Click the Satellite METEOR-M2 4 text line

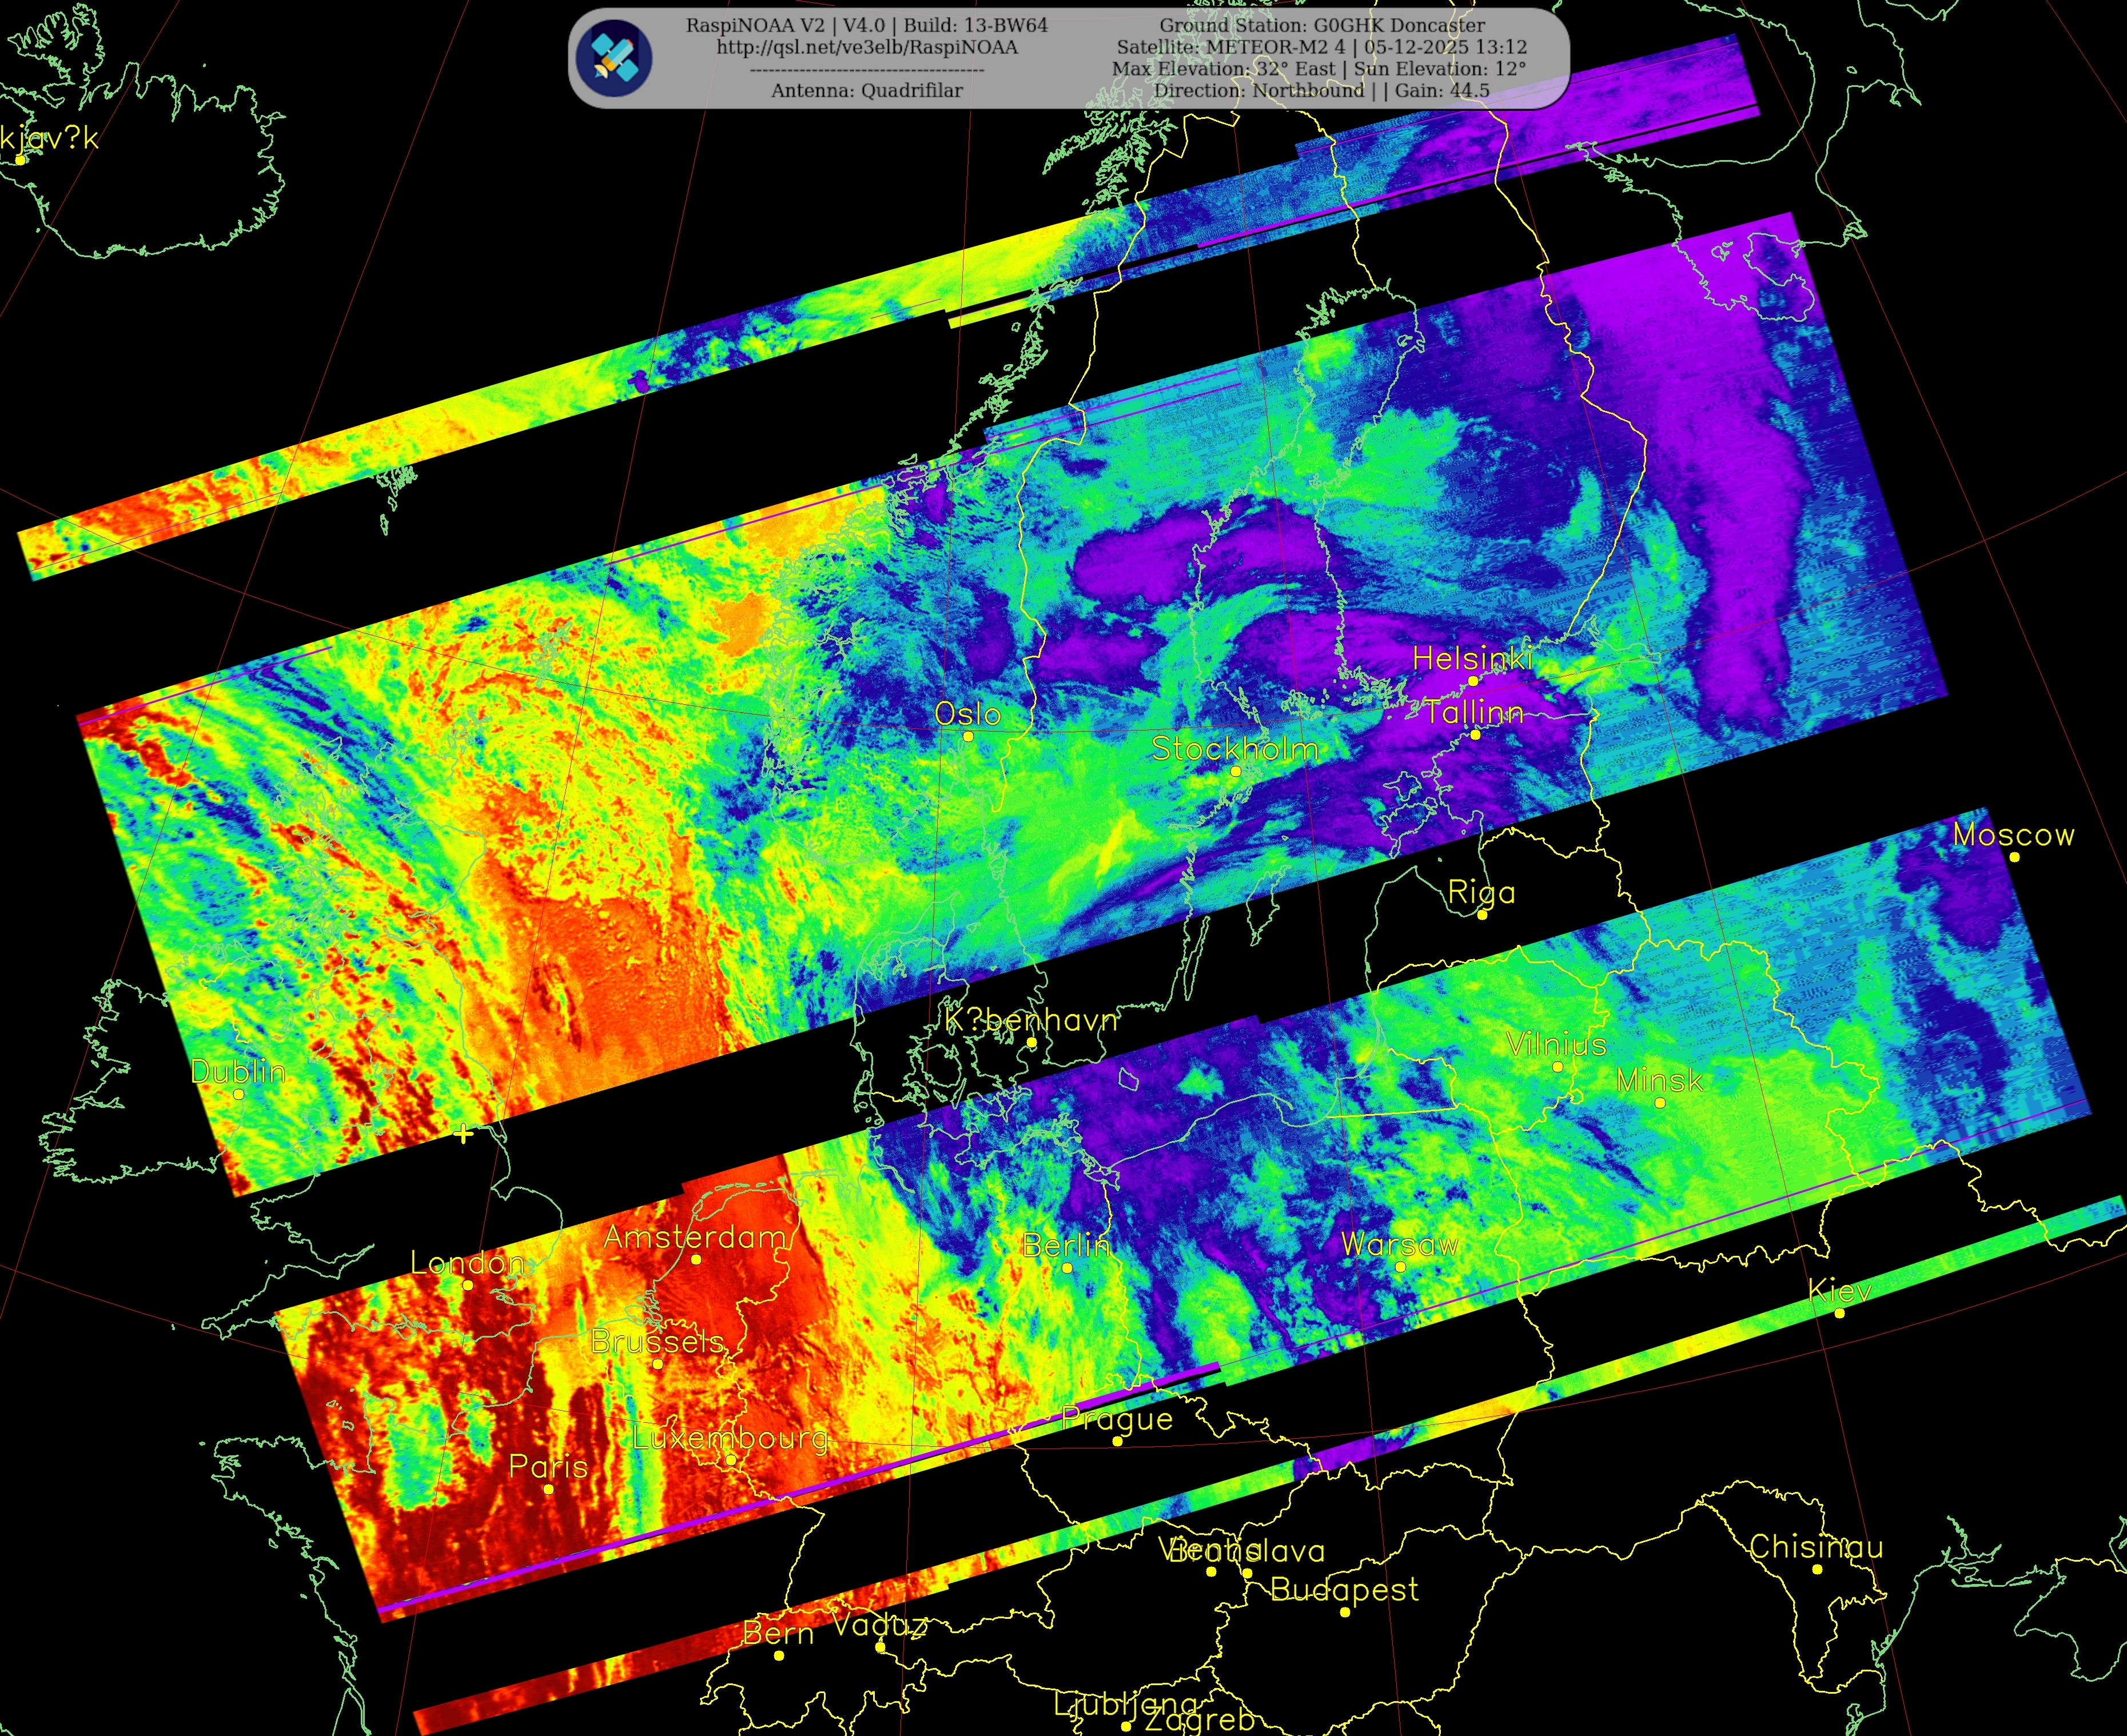tap(1322, 47)
